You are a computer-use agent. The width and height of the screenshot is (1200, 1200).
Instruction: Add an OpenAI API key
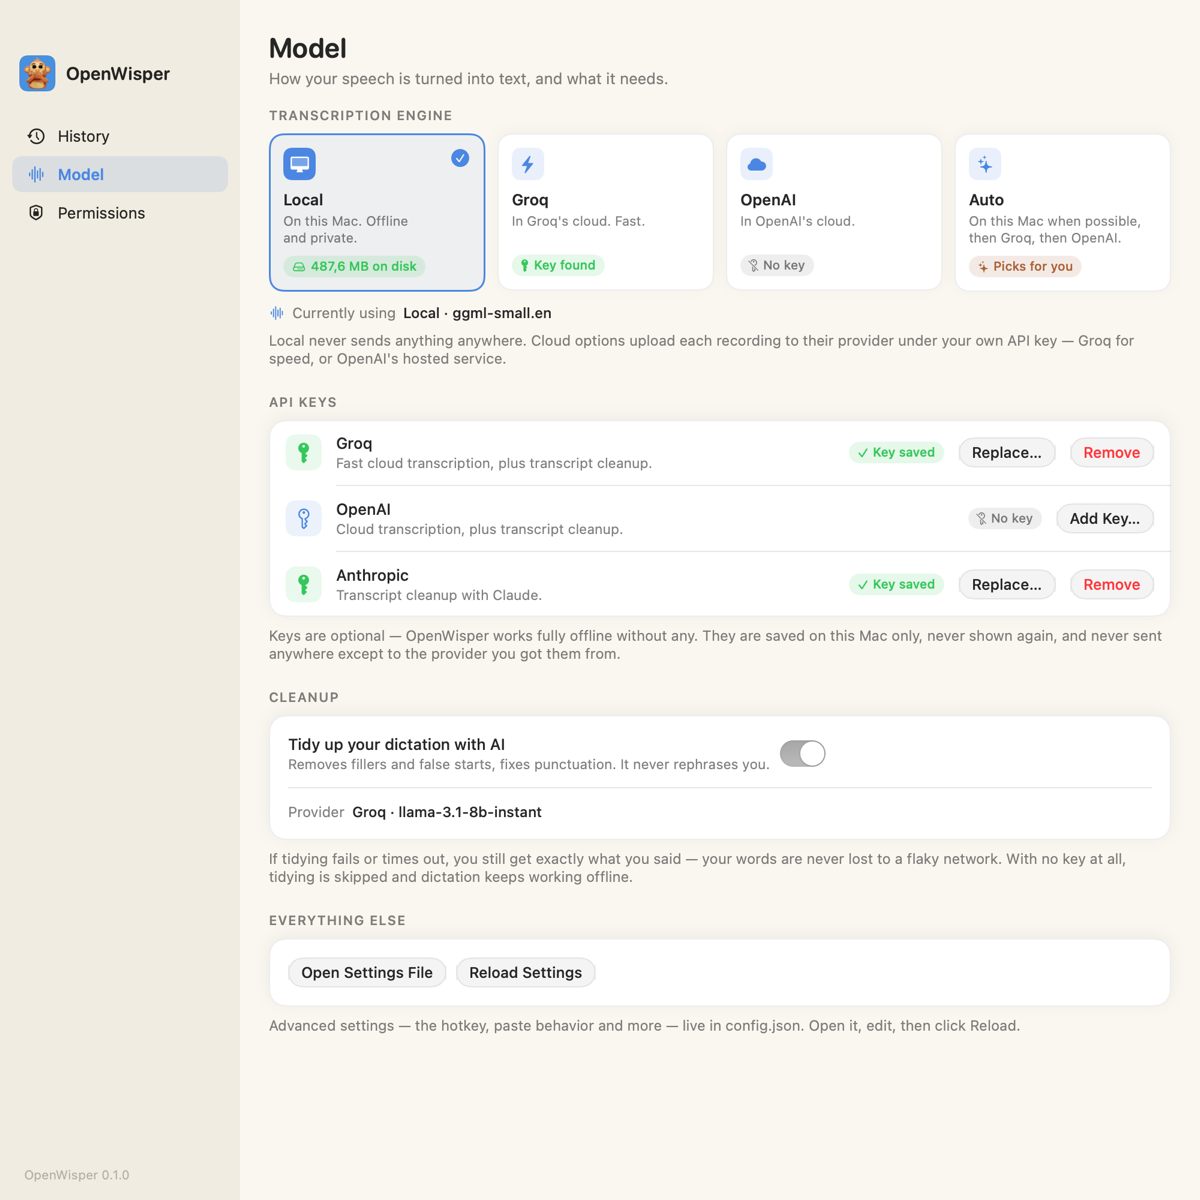coord(1105,519)
